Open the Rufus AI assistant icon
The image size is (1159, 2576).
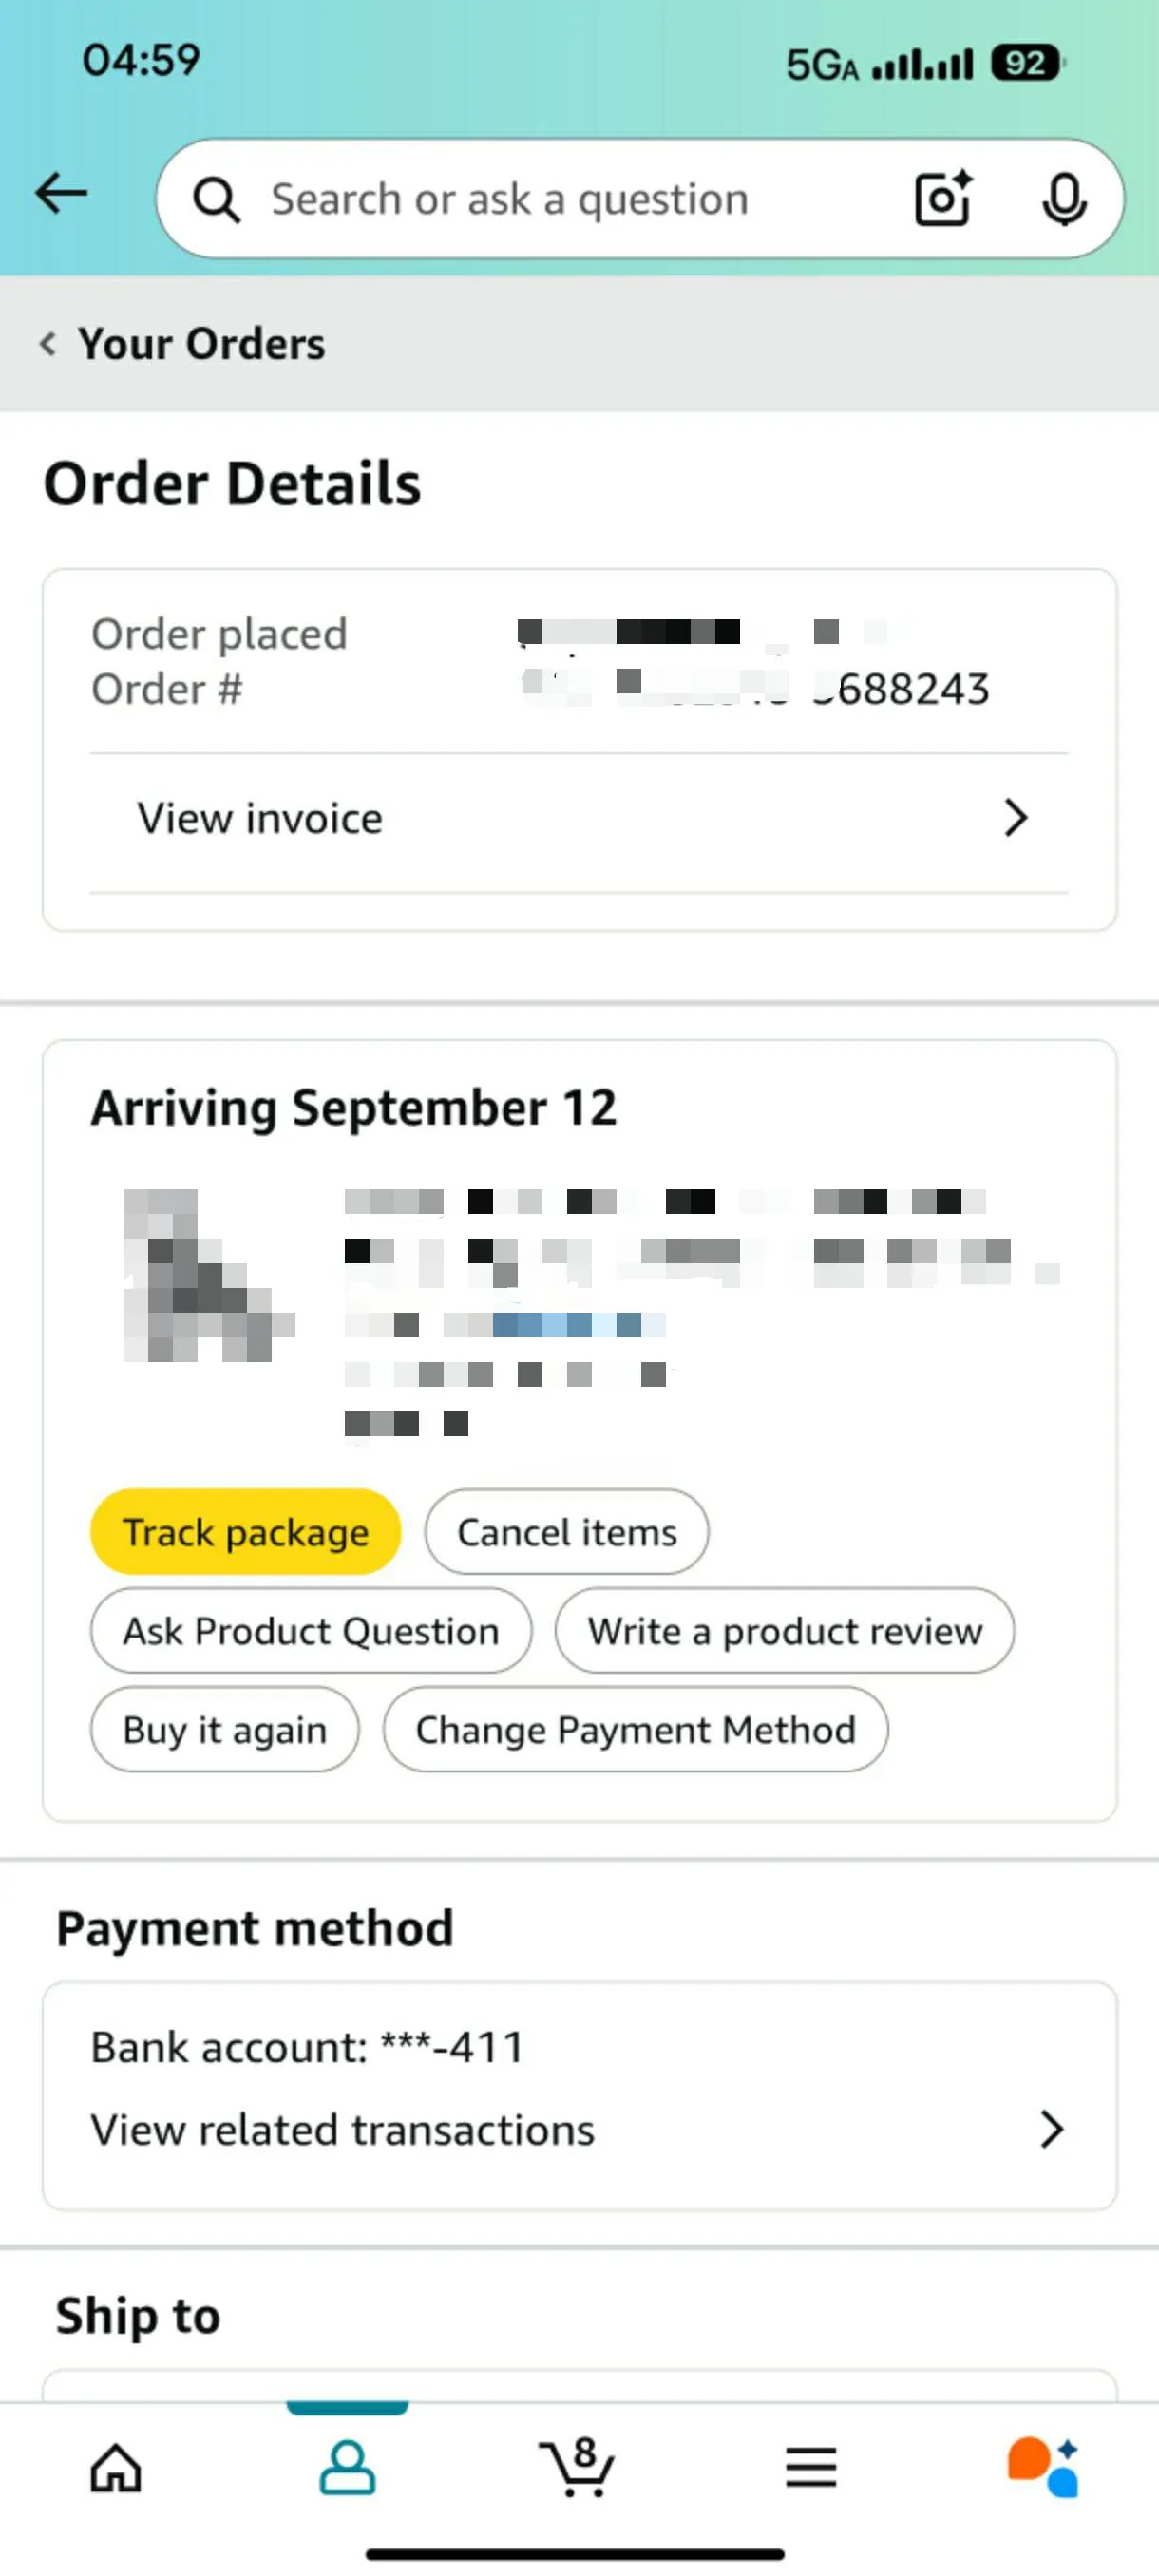(1042, 2467)
